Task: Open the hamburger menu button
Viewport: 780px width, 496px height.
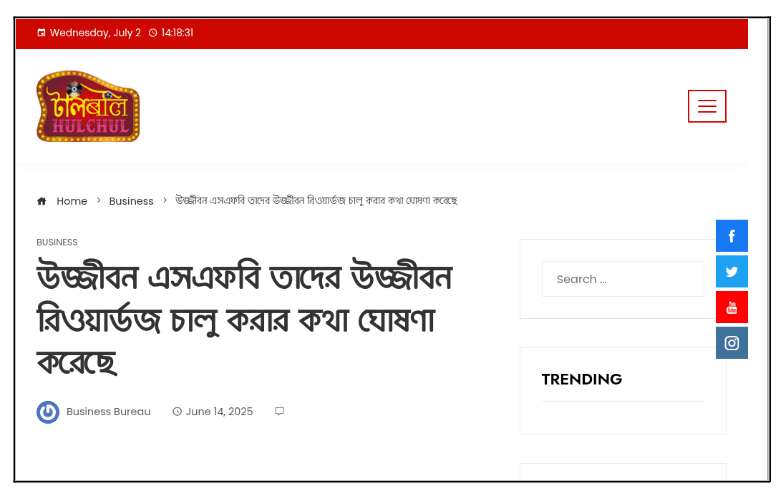Action: [x=706, y=106]
